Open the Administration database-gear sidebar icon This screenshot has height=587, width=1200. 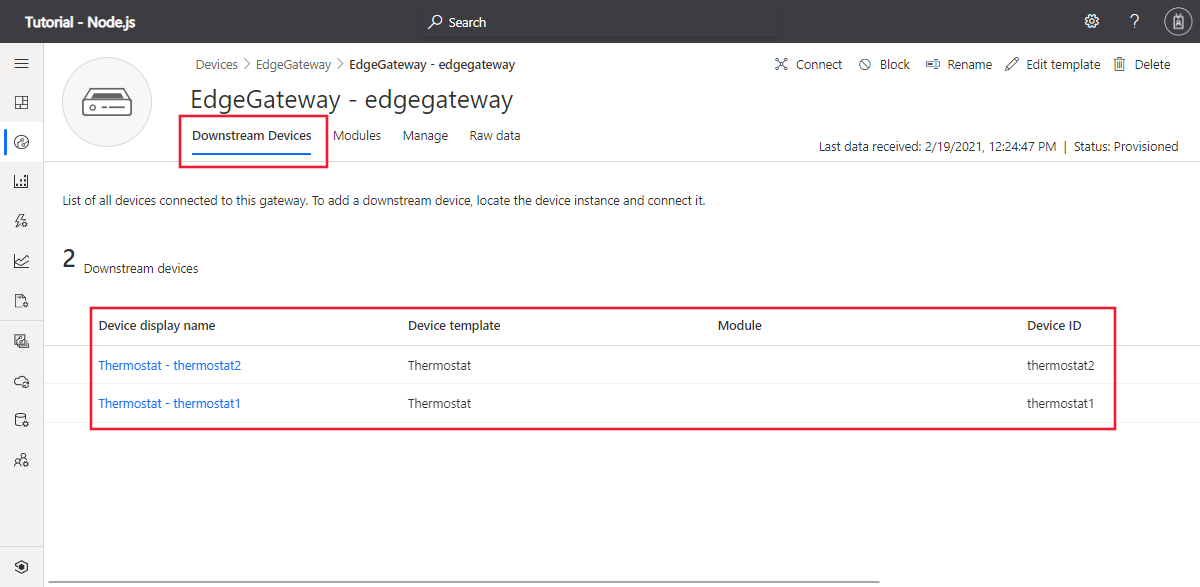point(21,420)
